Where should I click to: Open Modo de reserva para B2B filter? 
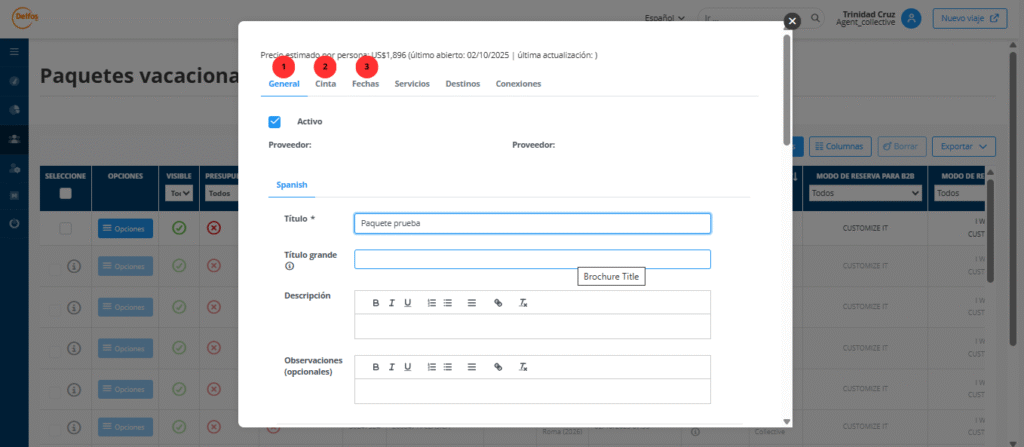(866, 193)
